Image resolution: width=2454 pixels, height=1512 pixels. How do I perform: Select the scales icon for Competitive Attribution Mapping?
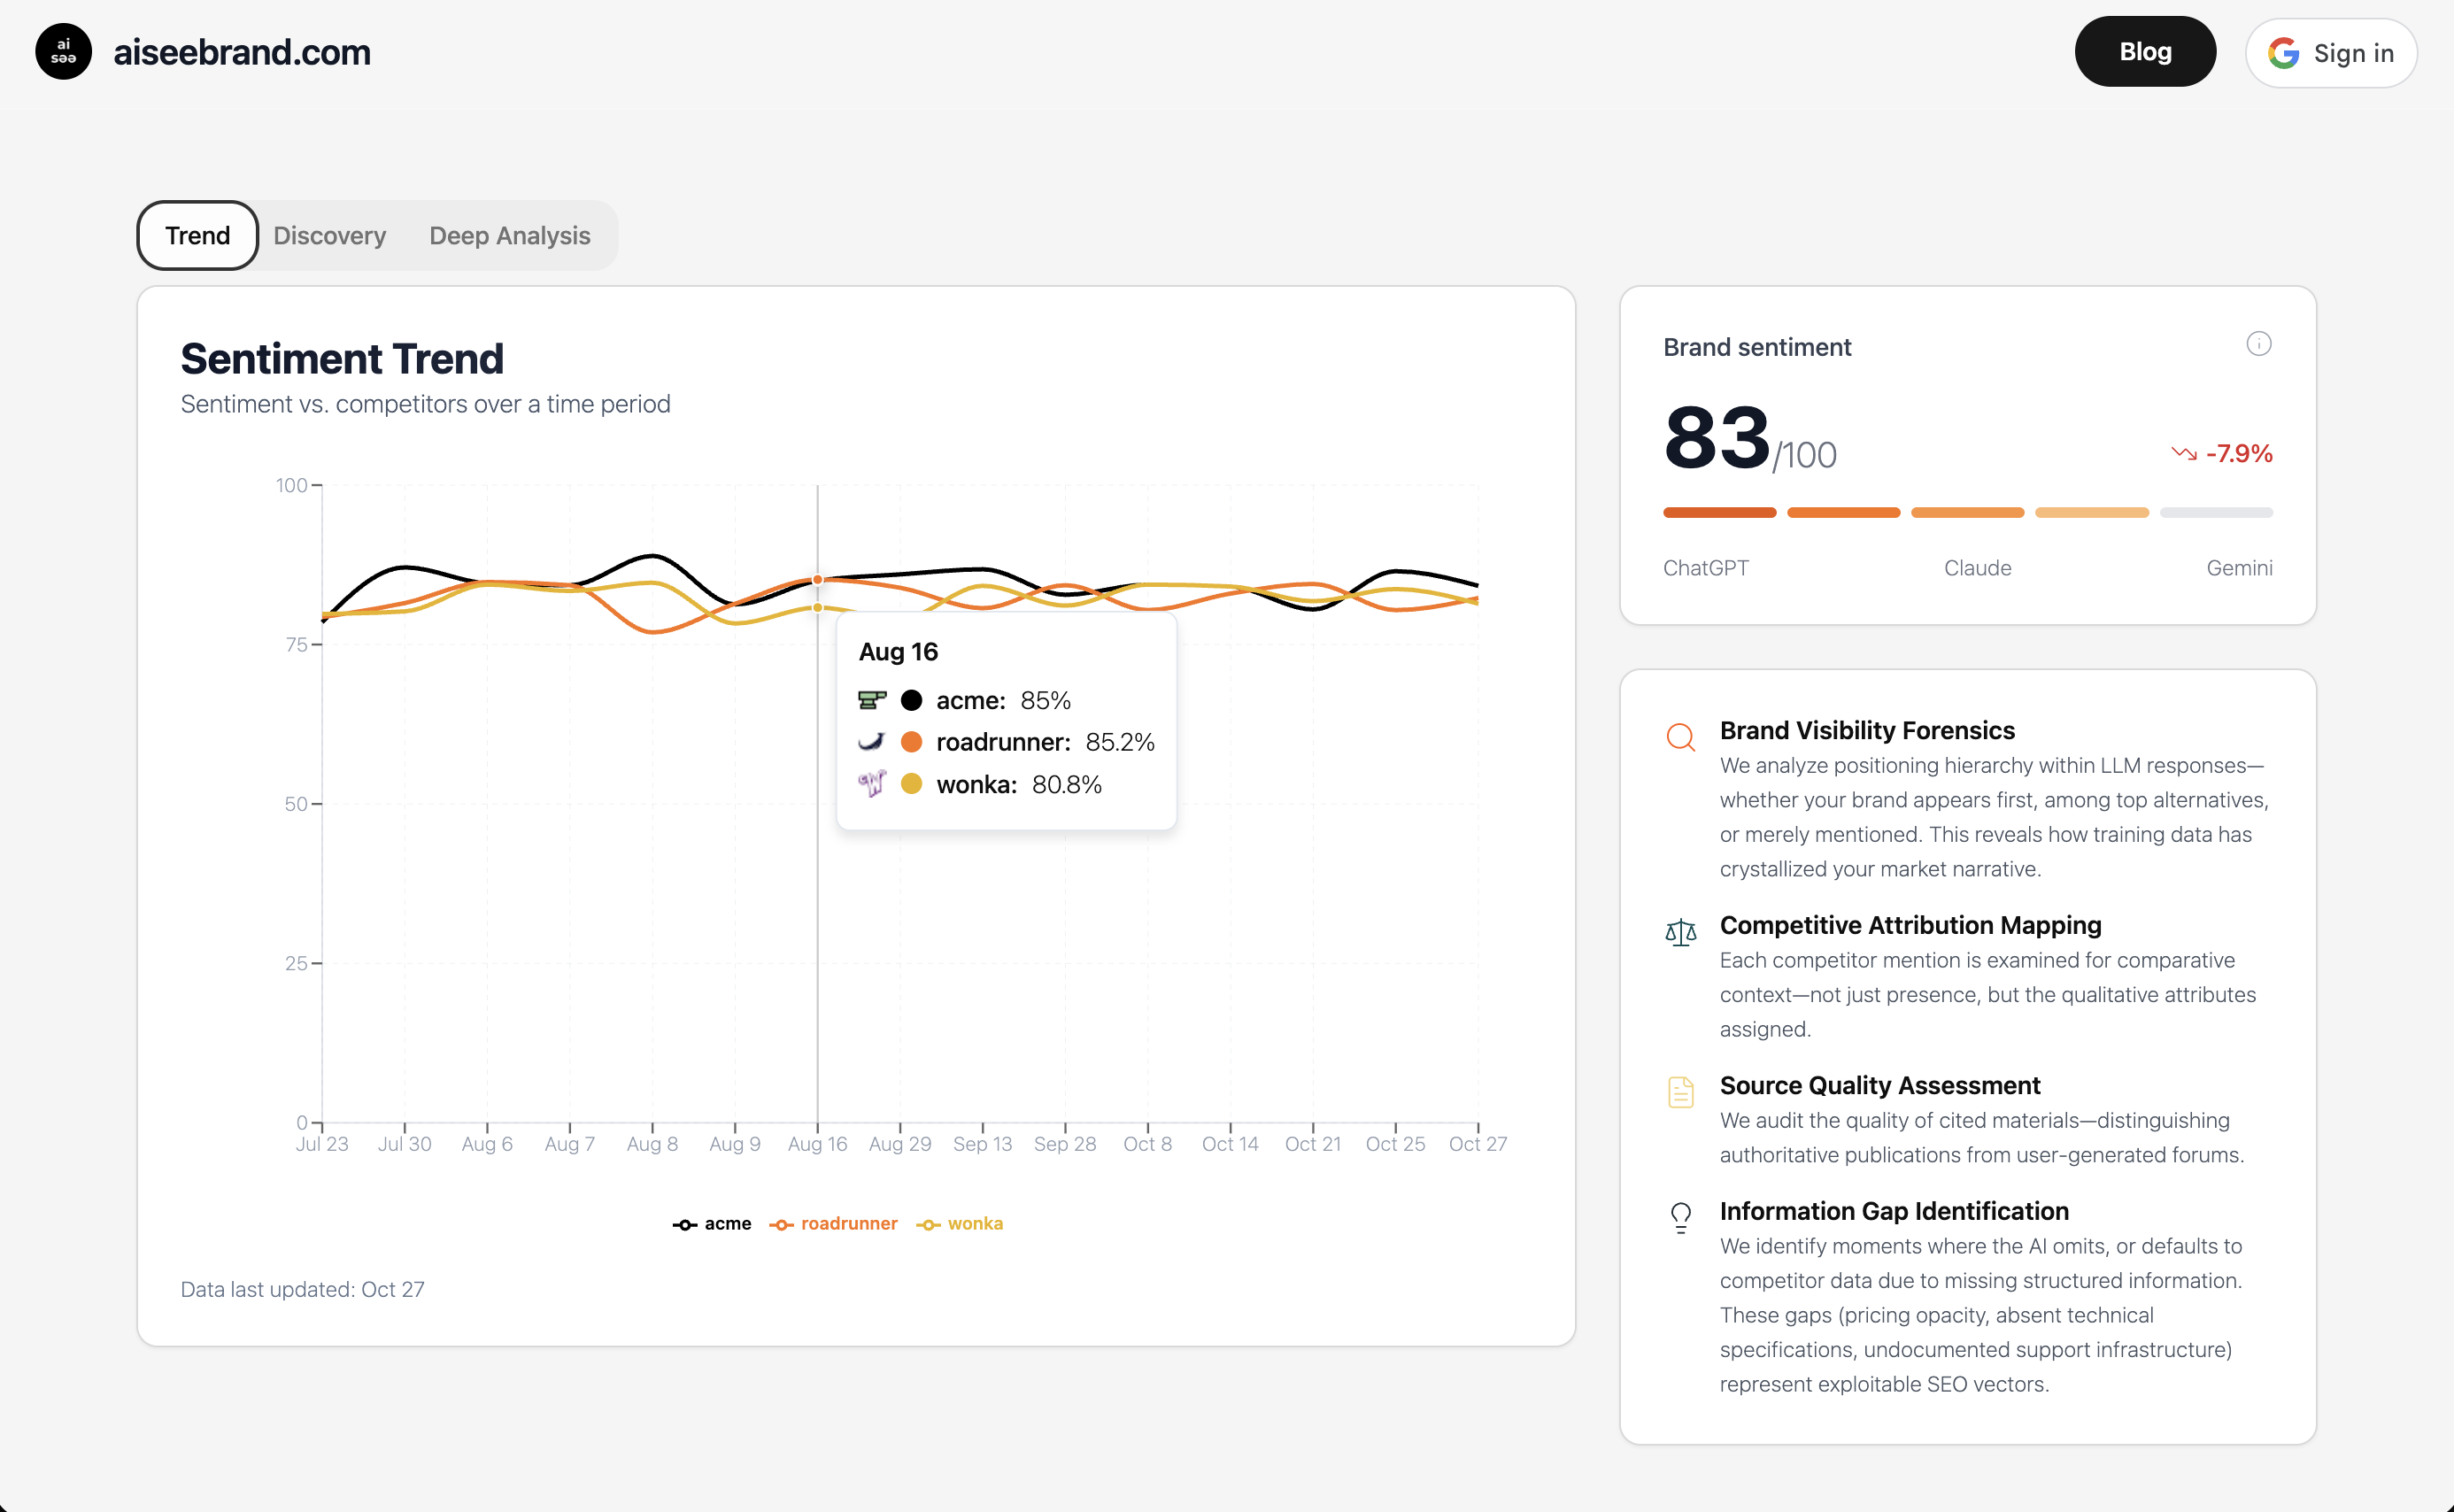point(1681,932)
